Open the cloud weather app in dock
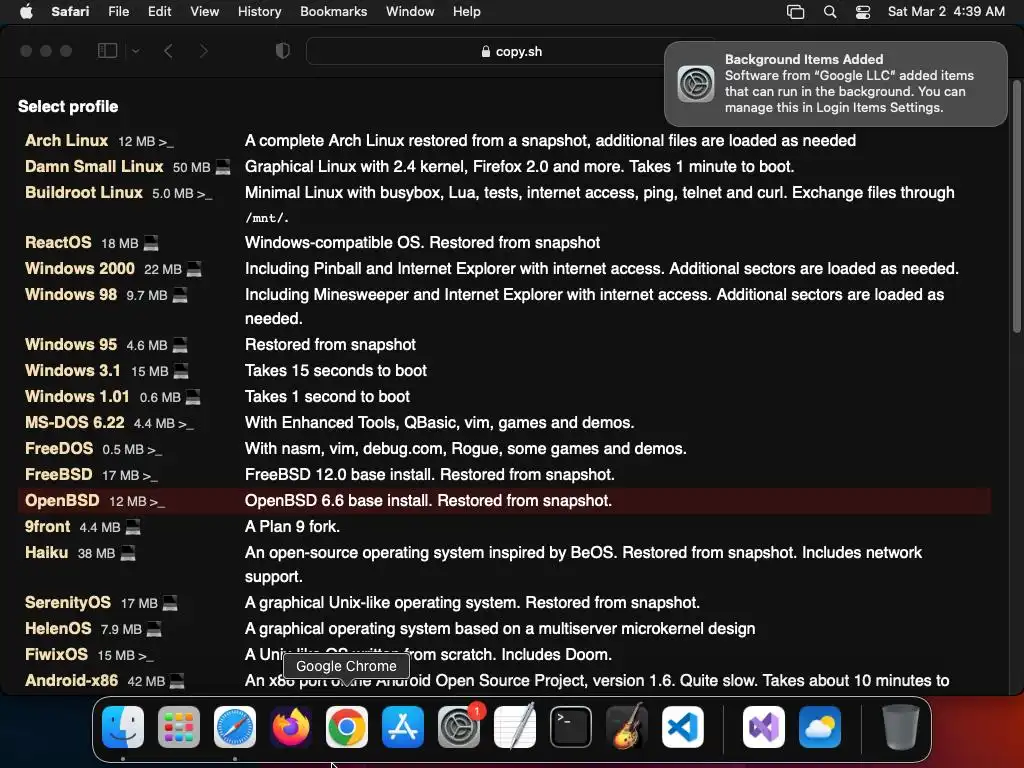 point(820,727)
